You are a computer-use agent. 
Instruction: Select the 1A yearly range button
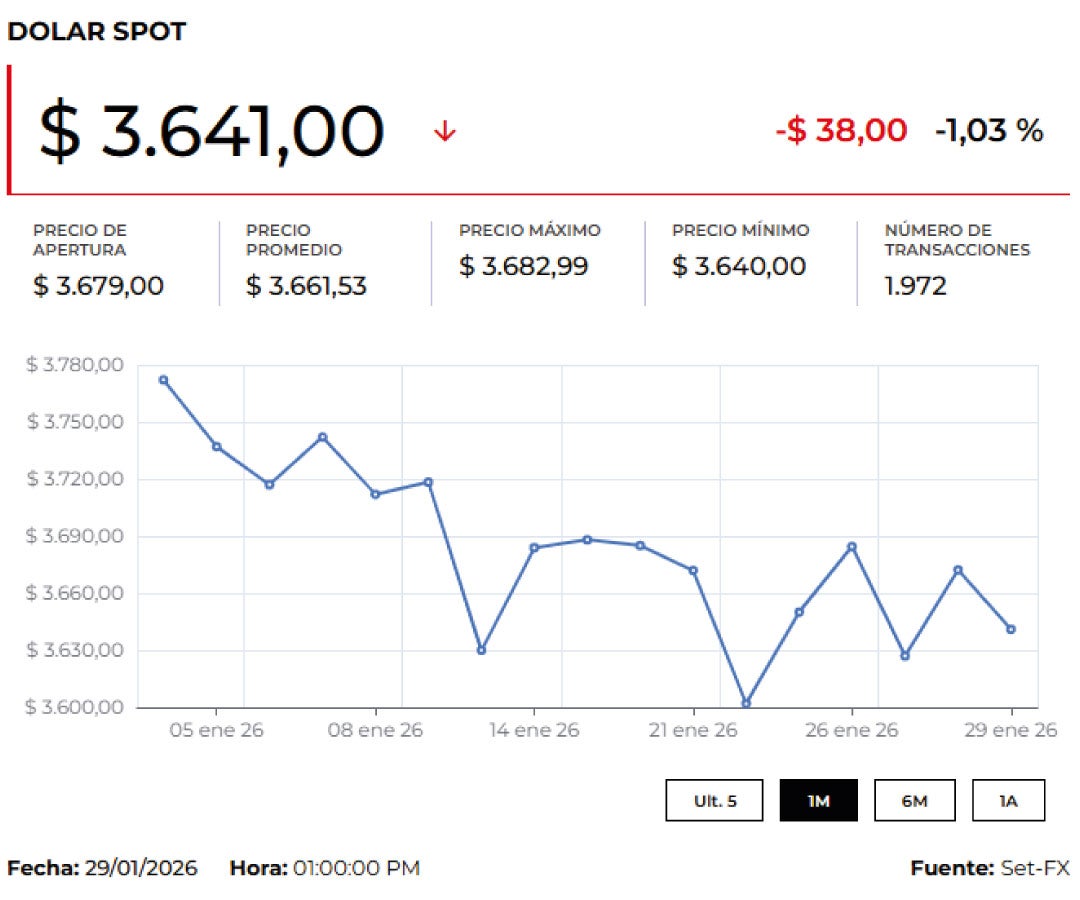point(1008,800)
